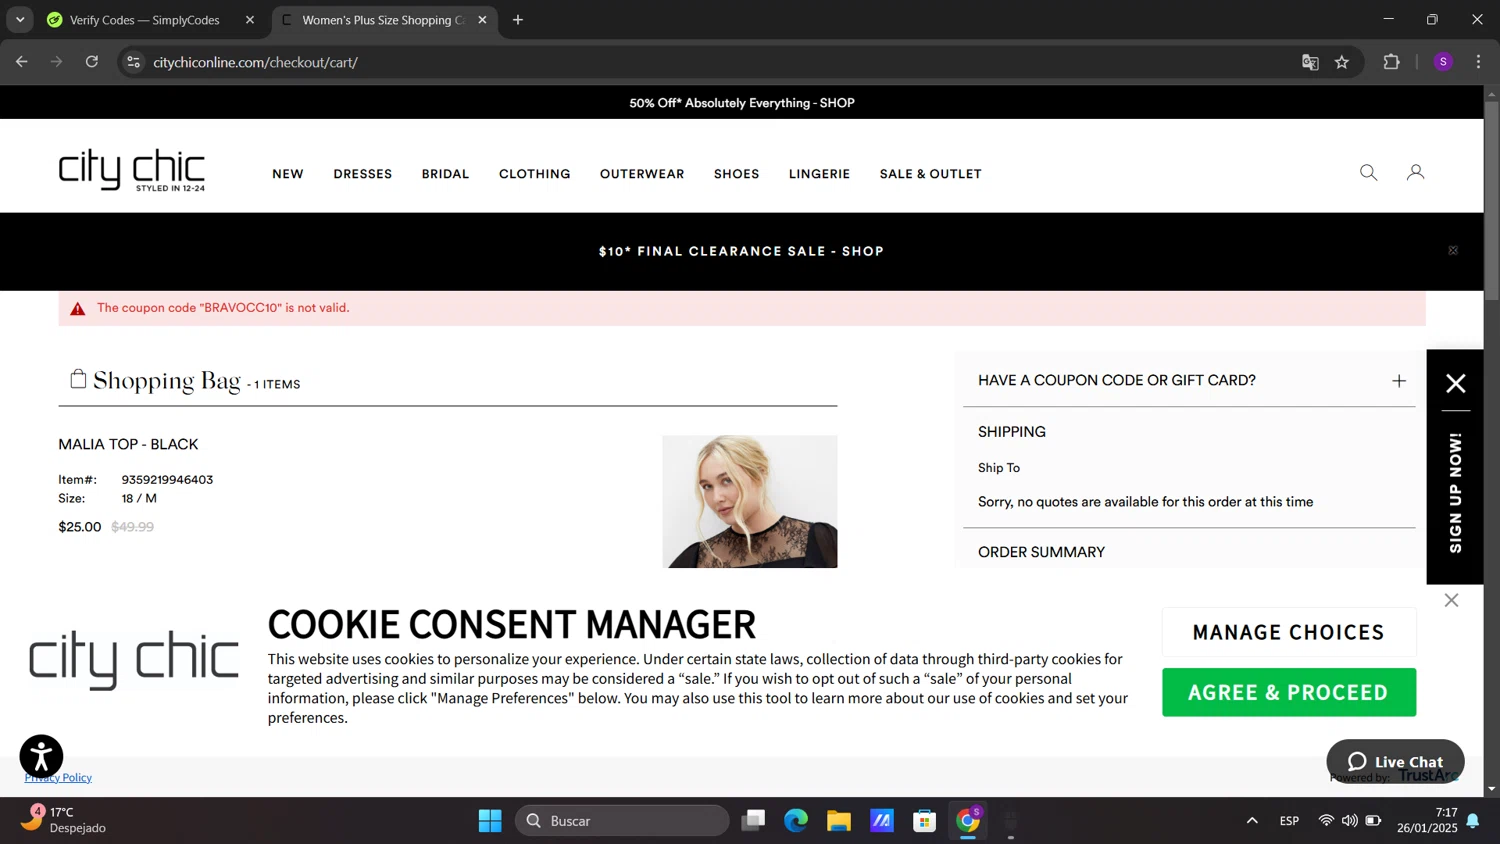
Task: Open Microsoft Store from the taskbar
Action: coord(925,821)
